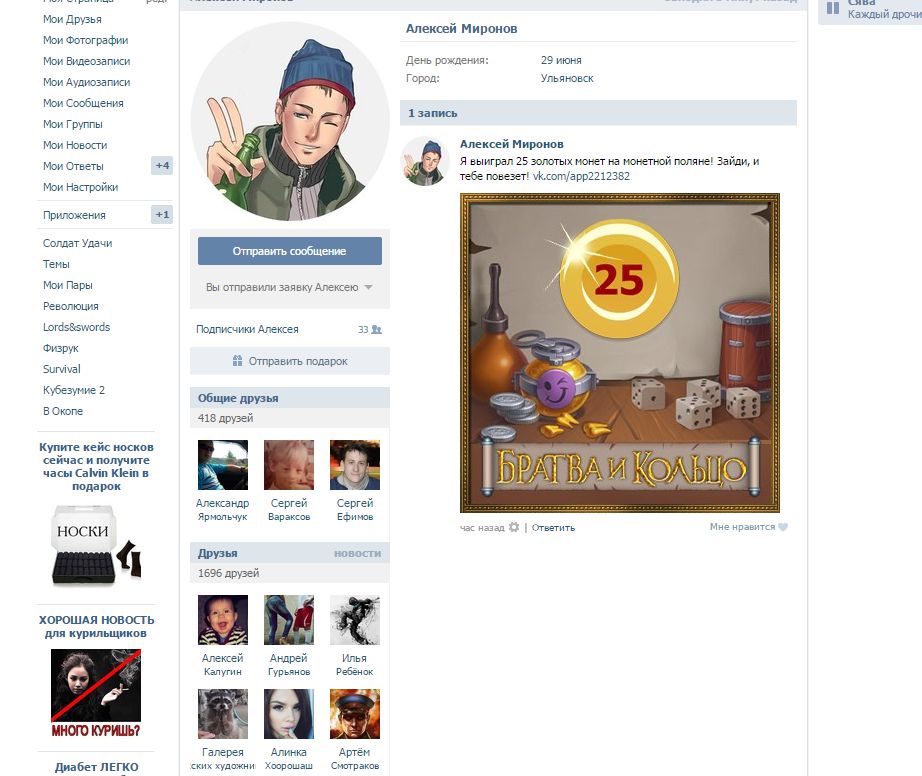Viewport: 922px width, 776px height.
Task: Click Ответить under the wall post
Action: (x=553, y=527)
